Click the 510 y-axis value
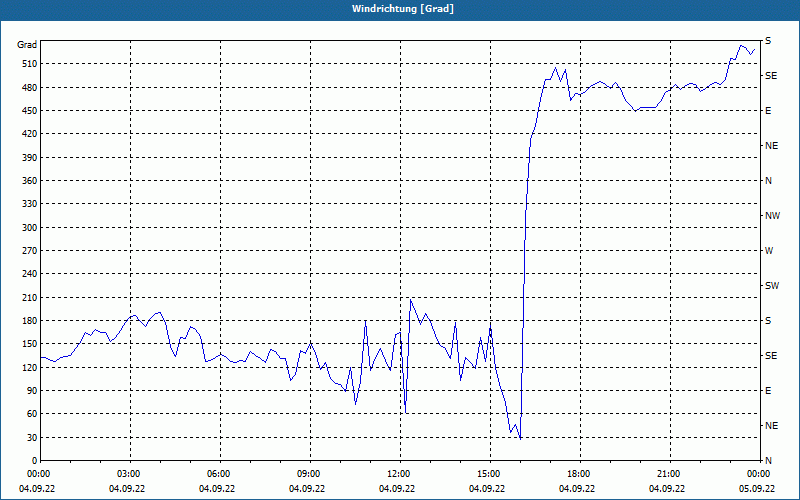The image size is (800, 500). (x=30, y=64)
